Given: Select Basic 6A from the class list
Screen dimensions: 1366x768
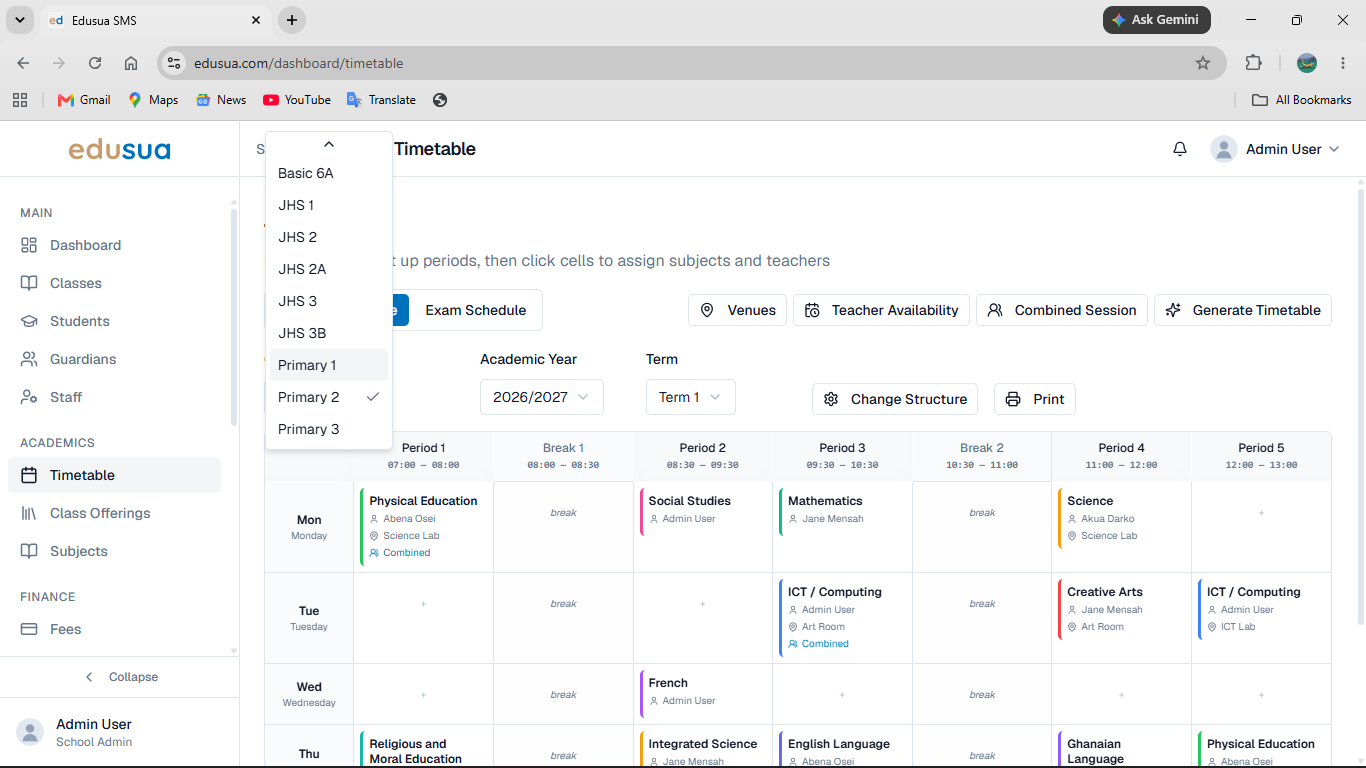Looking at the screenshot, I should [329, 173].
